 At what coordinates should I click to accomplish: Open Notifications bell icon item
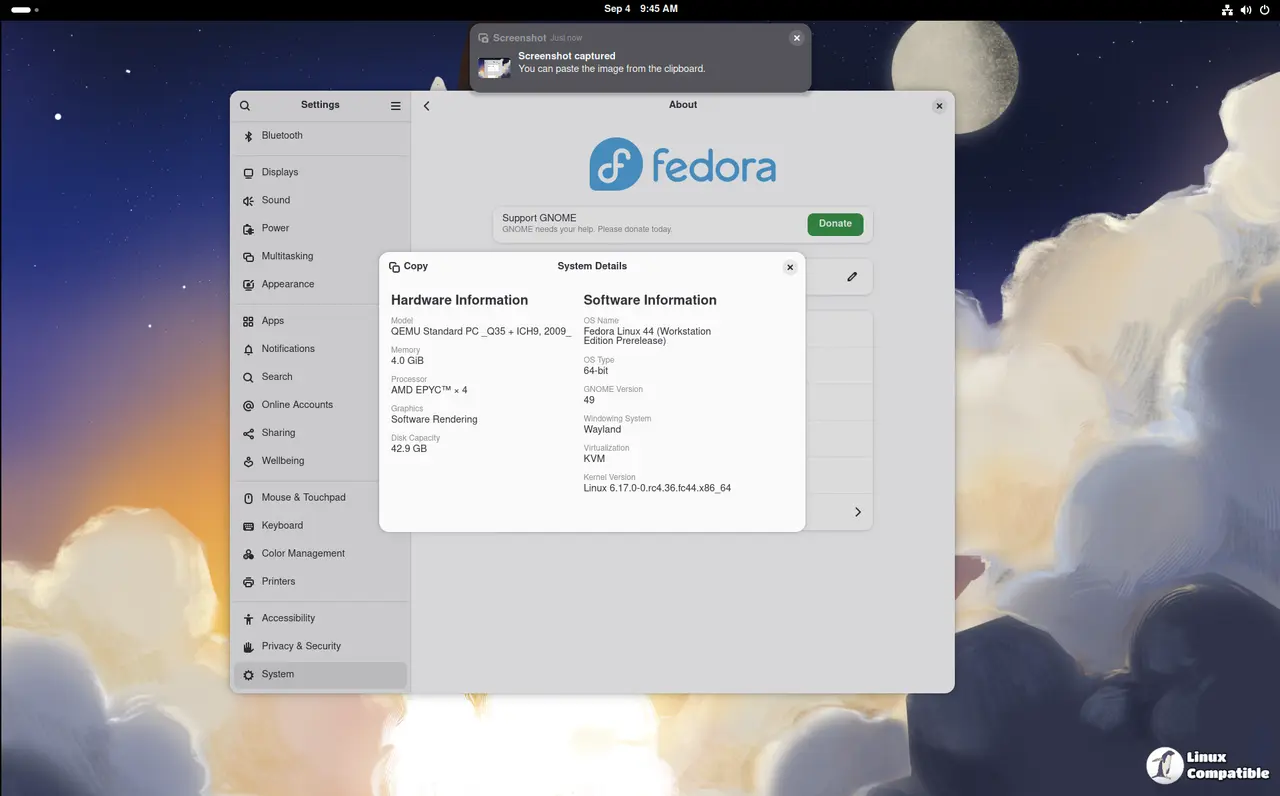tap(249, 349)
